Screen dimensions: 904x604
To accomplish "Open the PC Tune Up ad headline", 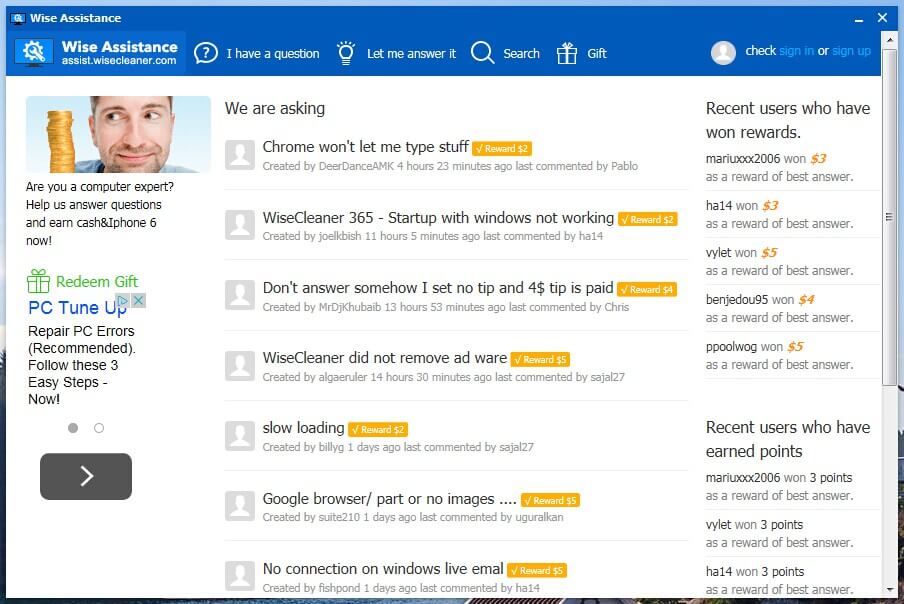I will click(x=77, y=308).
